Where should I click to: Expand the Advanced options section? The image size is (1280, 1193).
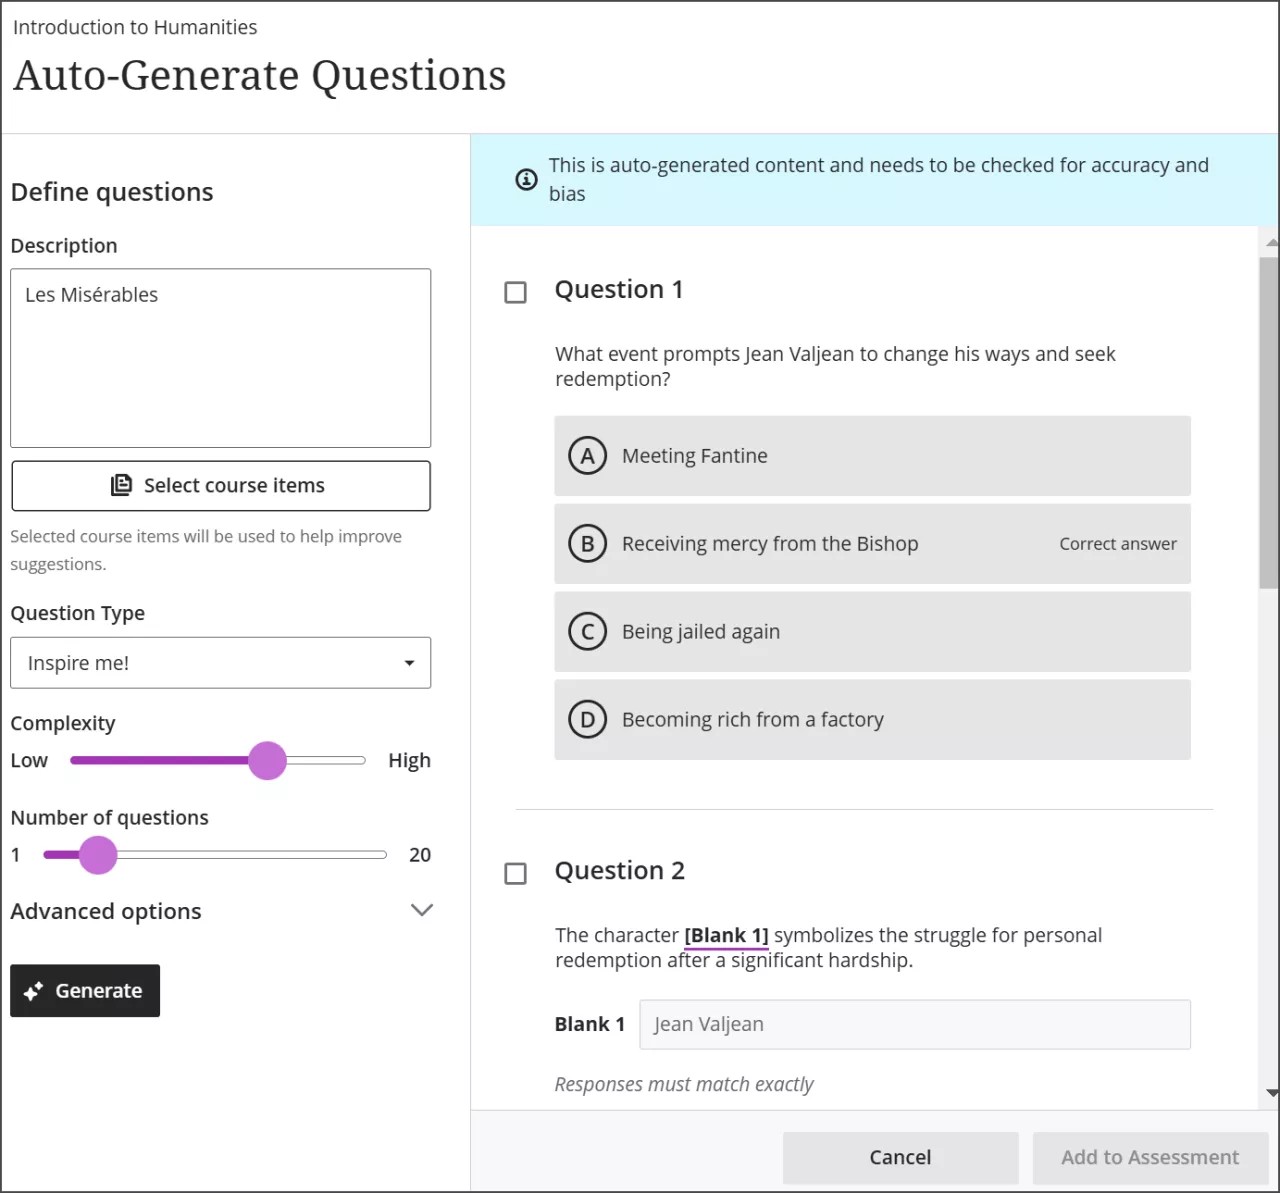coord(421,910)
